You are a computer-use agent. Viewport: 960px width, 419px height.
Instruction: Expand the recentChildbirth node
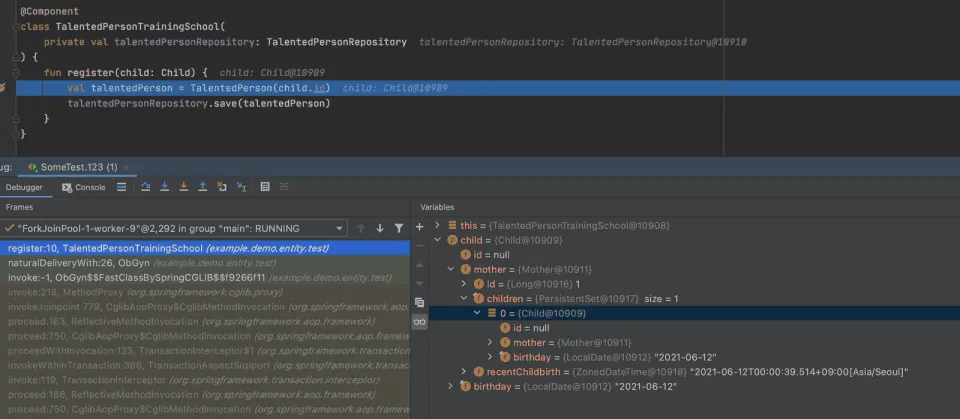(463, 372)
